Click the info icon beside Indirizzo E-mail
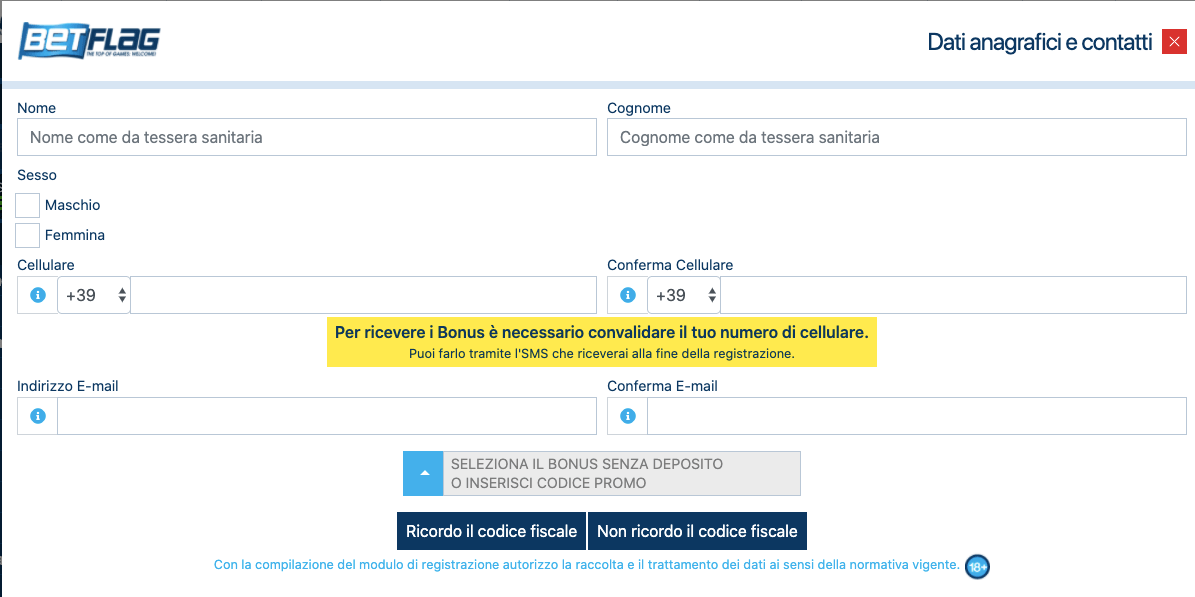 pyautogui.click(x=37, y=416)
